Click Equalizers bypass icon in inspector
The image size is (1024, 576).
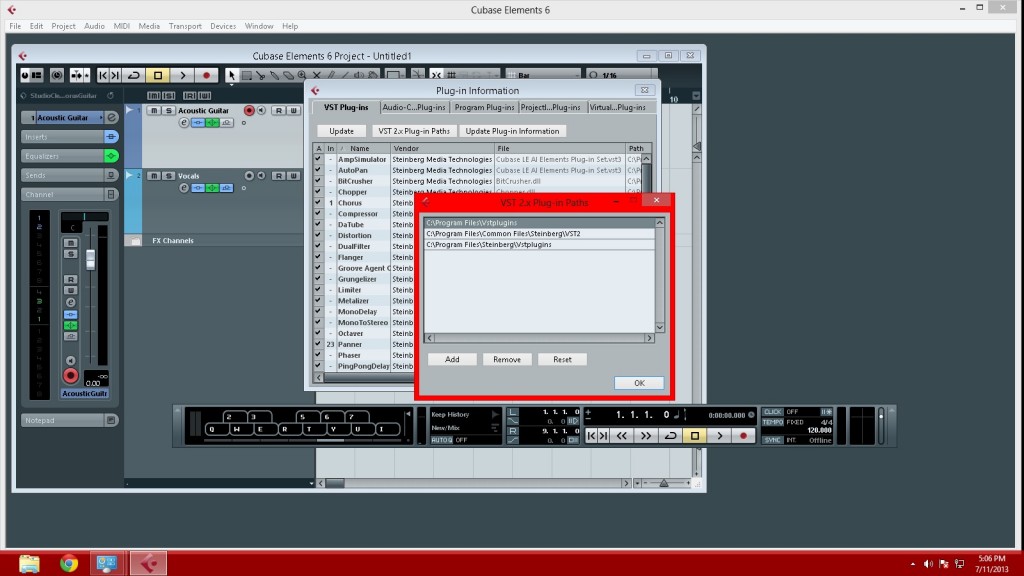[x=111, y=156]
